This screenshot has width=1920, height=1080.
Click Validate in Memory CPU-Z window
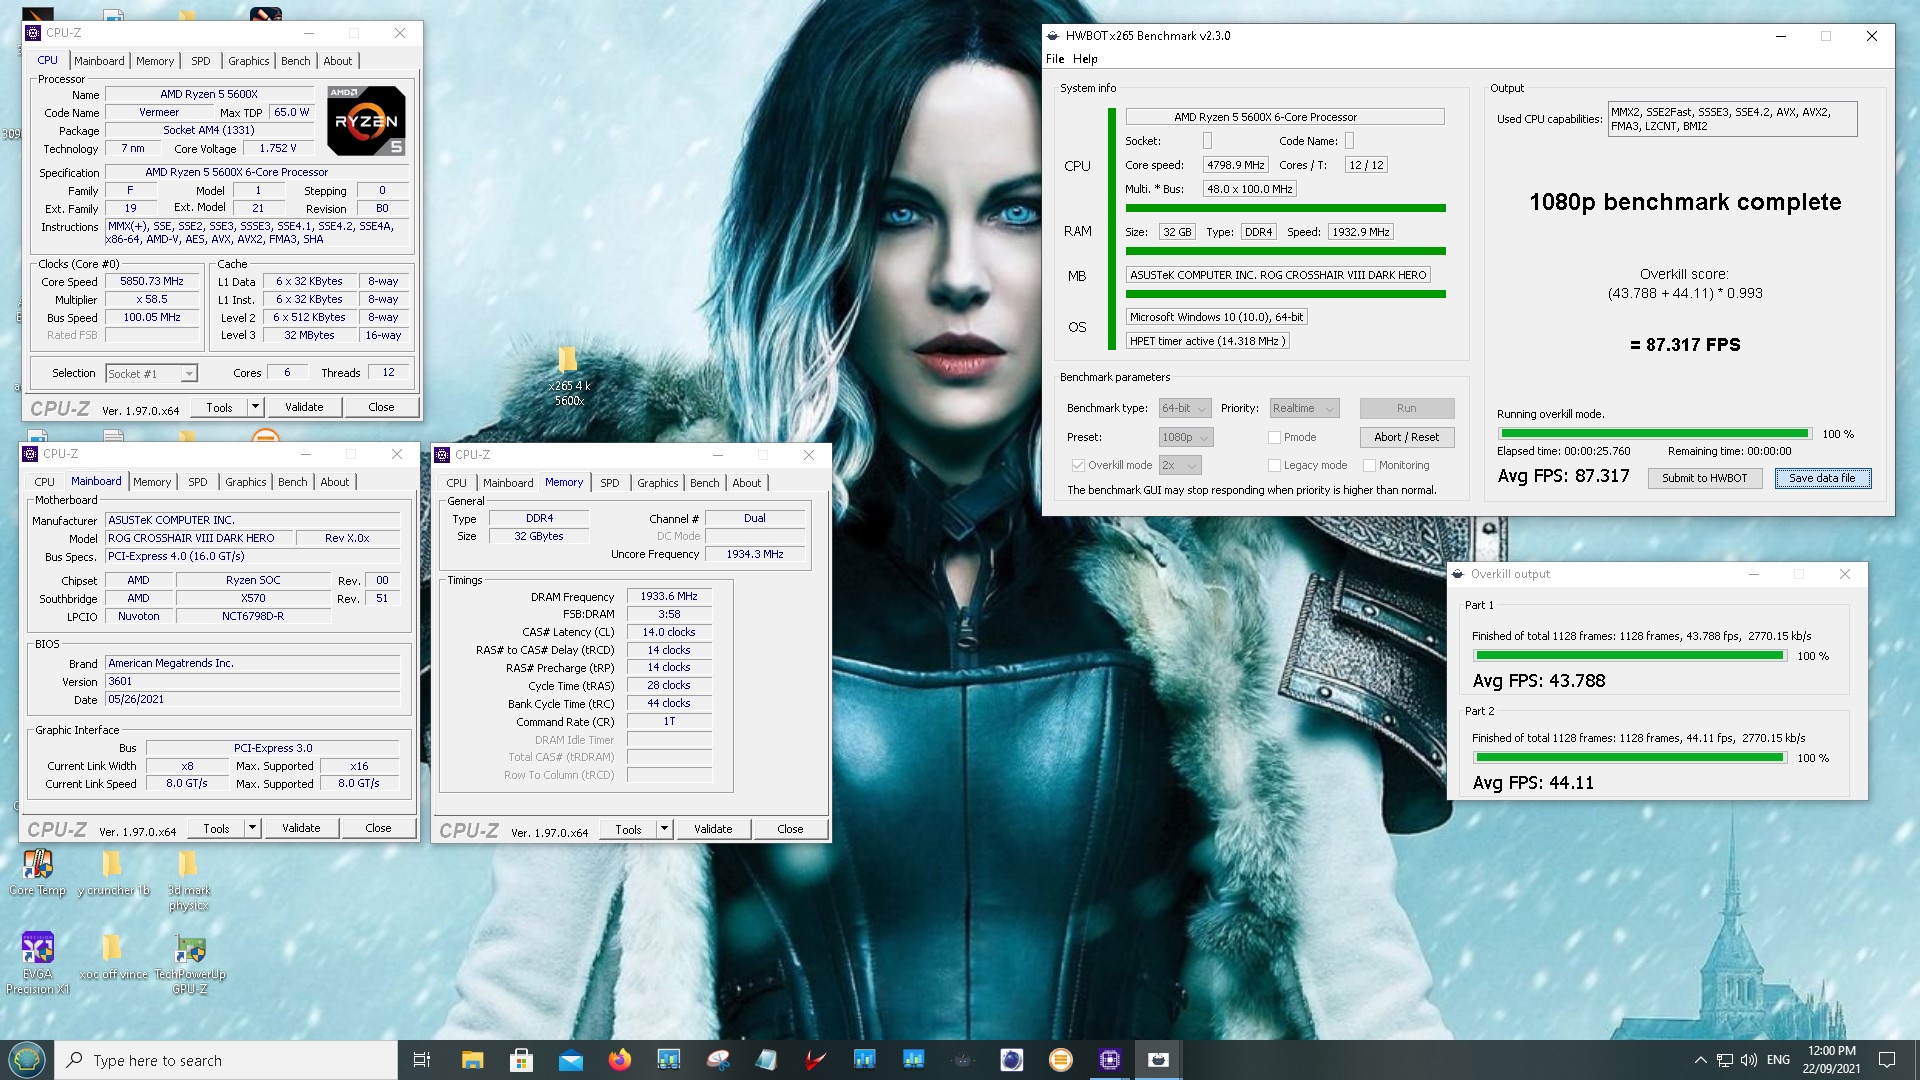point(713,829)
